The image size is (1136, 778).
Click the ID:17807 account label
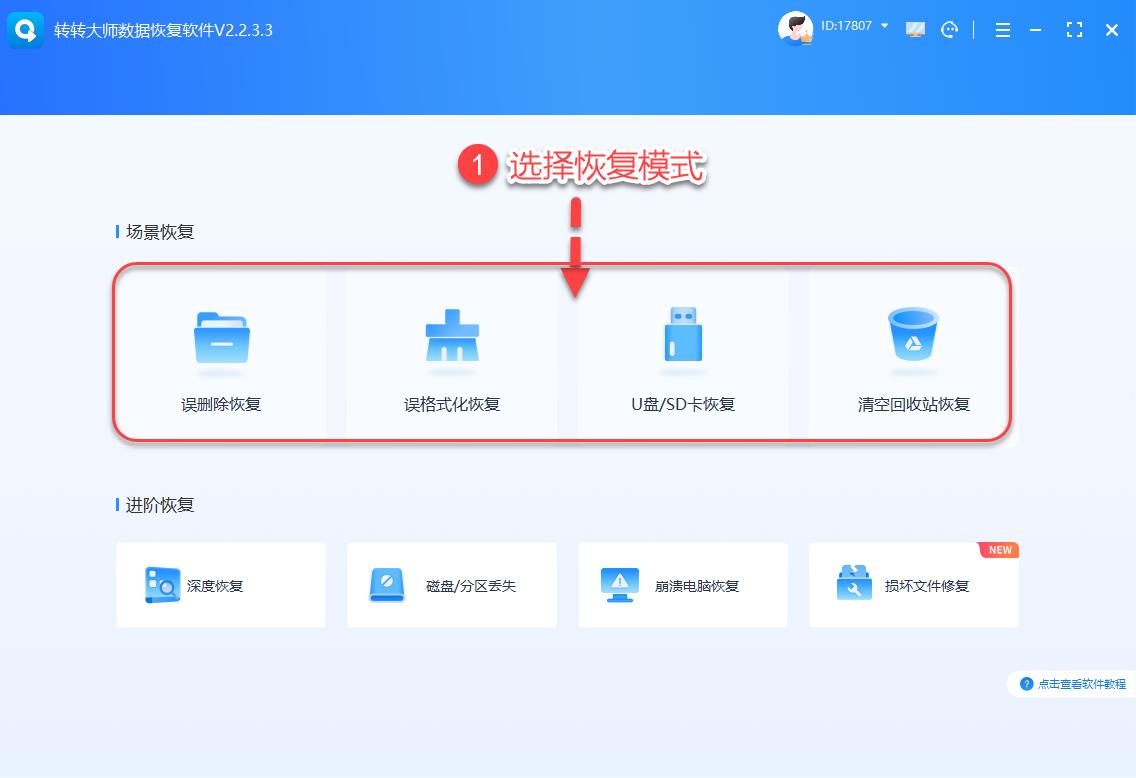[x=849, y=27]
